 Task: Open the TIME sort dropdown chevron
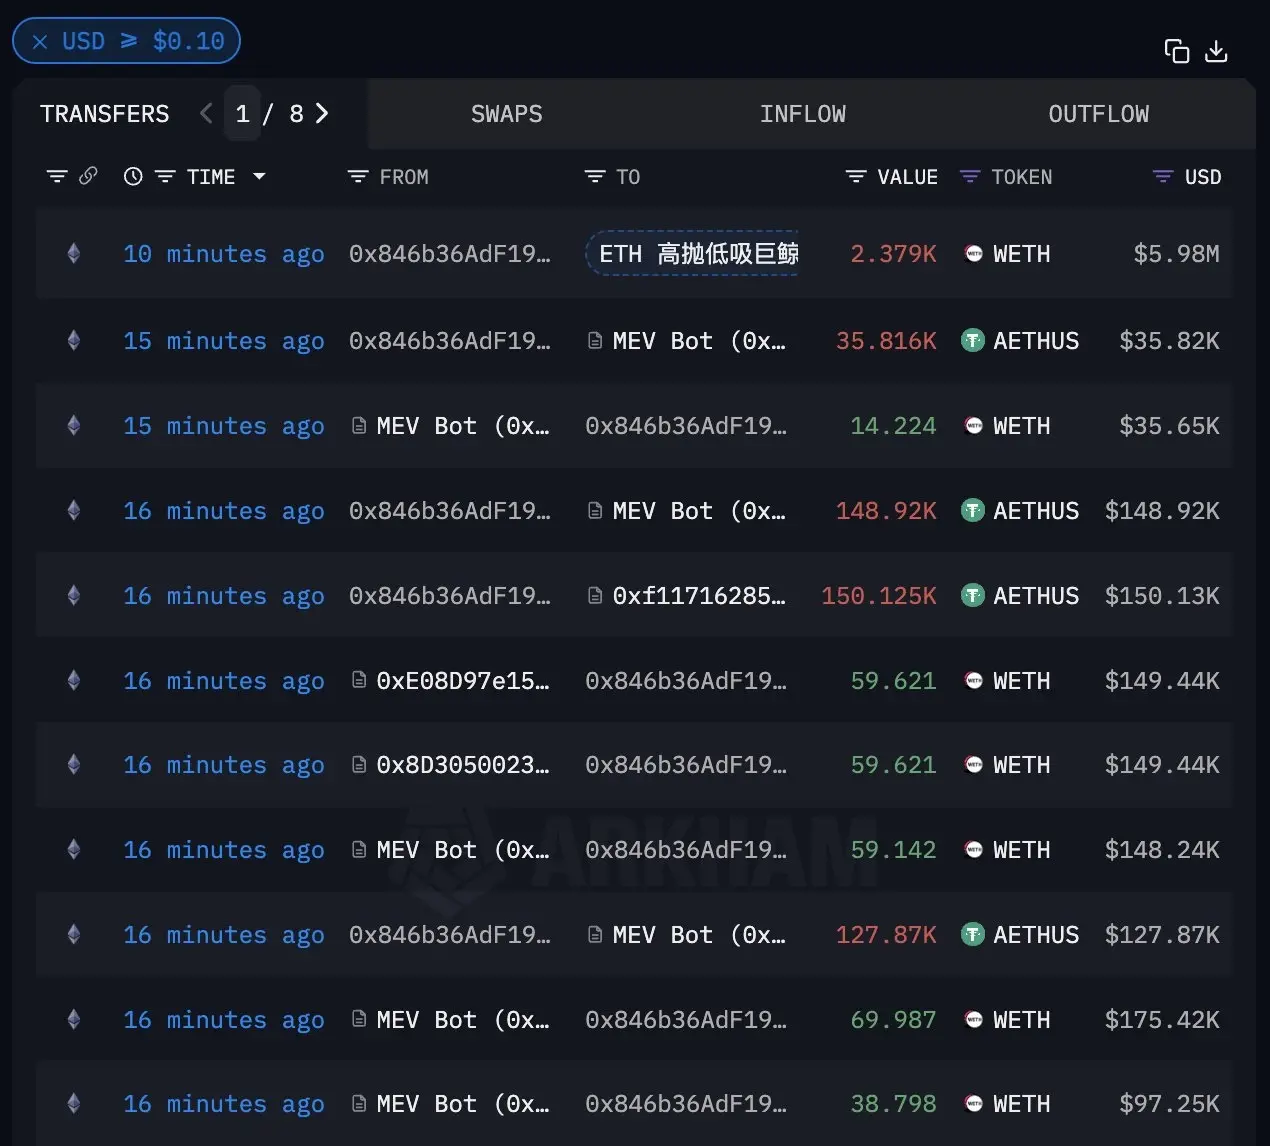[x=259, y=176]
